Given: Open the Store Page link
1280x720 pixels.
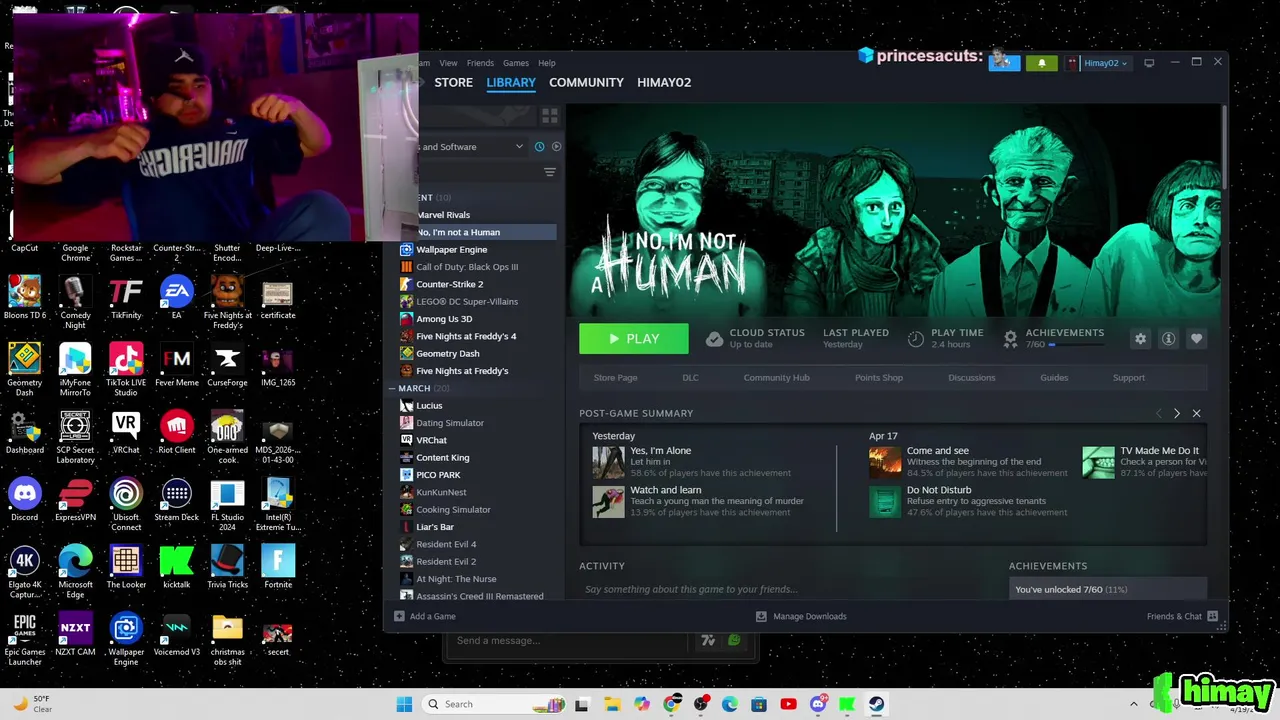Looking at the screenshot, I should pos(615,378).
